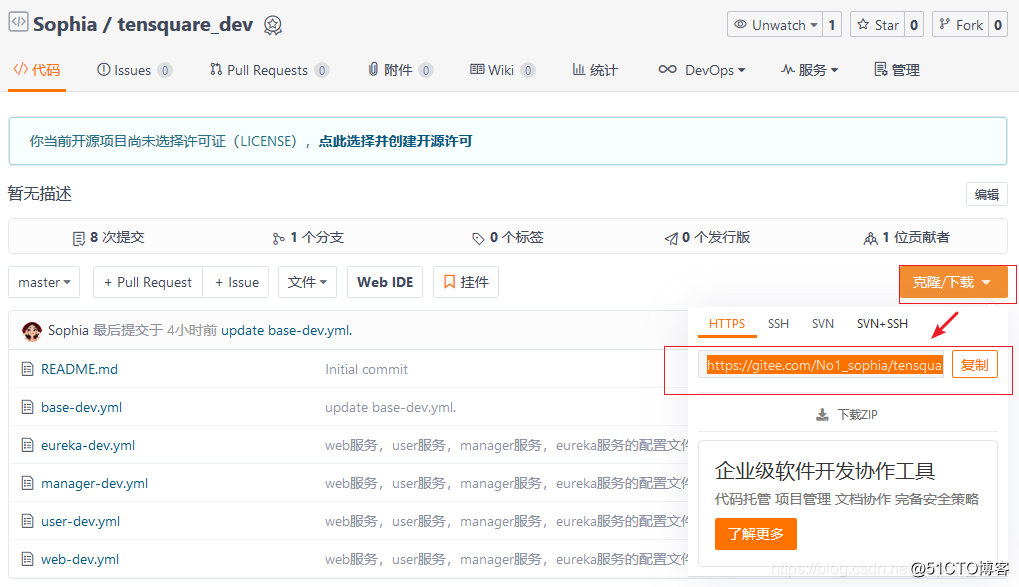Image resolution: width=1019 pixels, height=587 pixels.
Task: Click the Unwatch count 1
Action: (x=832, y=25)
